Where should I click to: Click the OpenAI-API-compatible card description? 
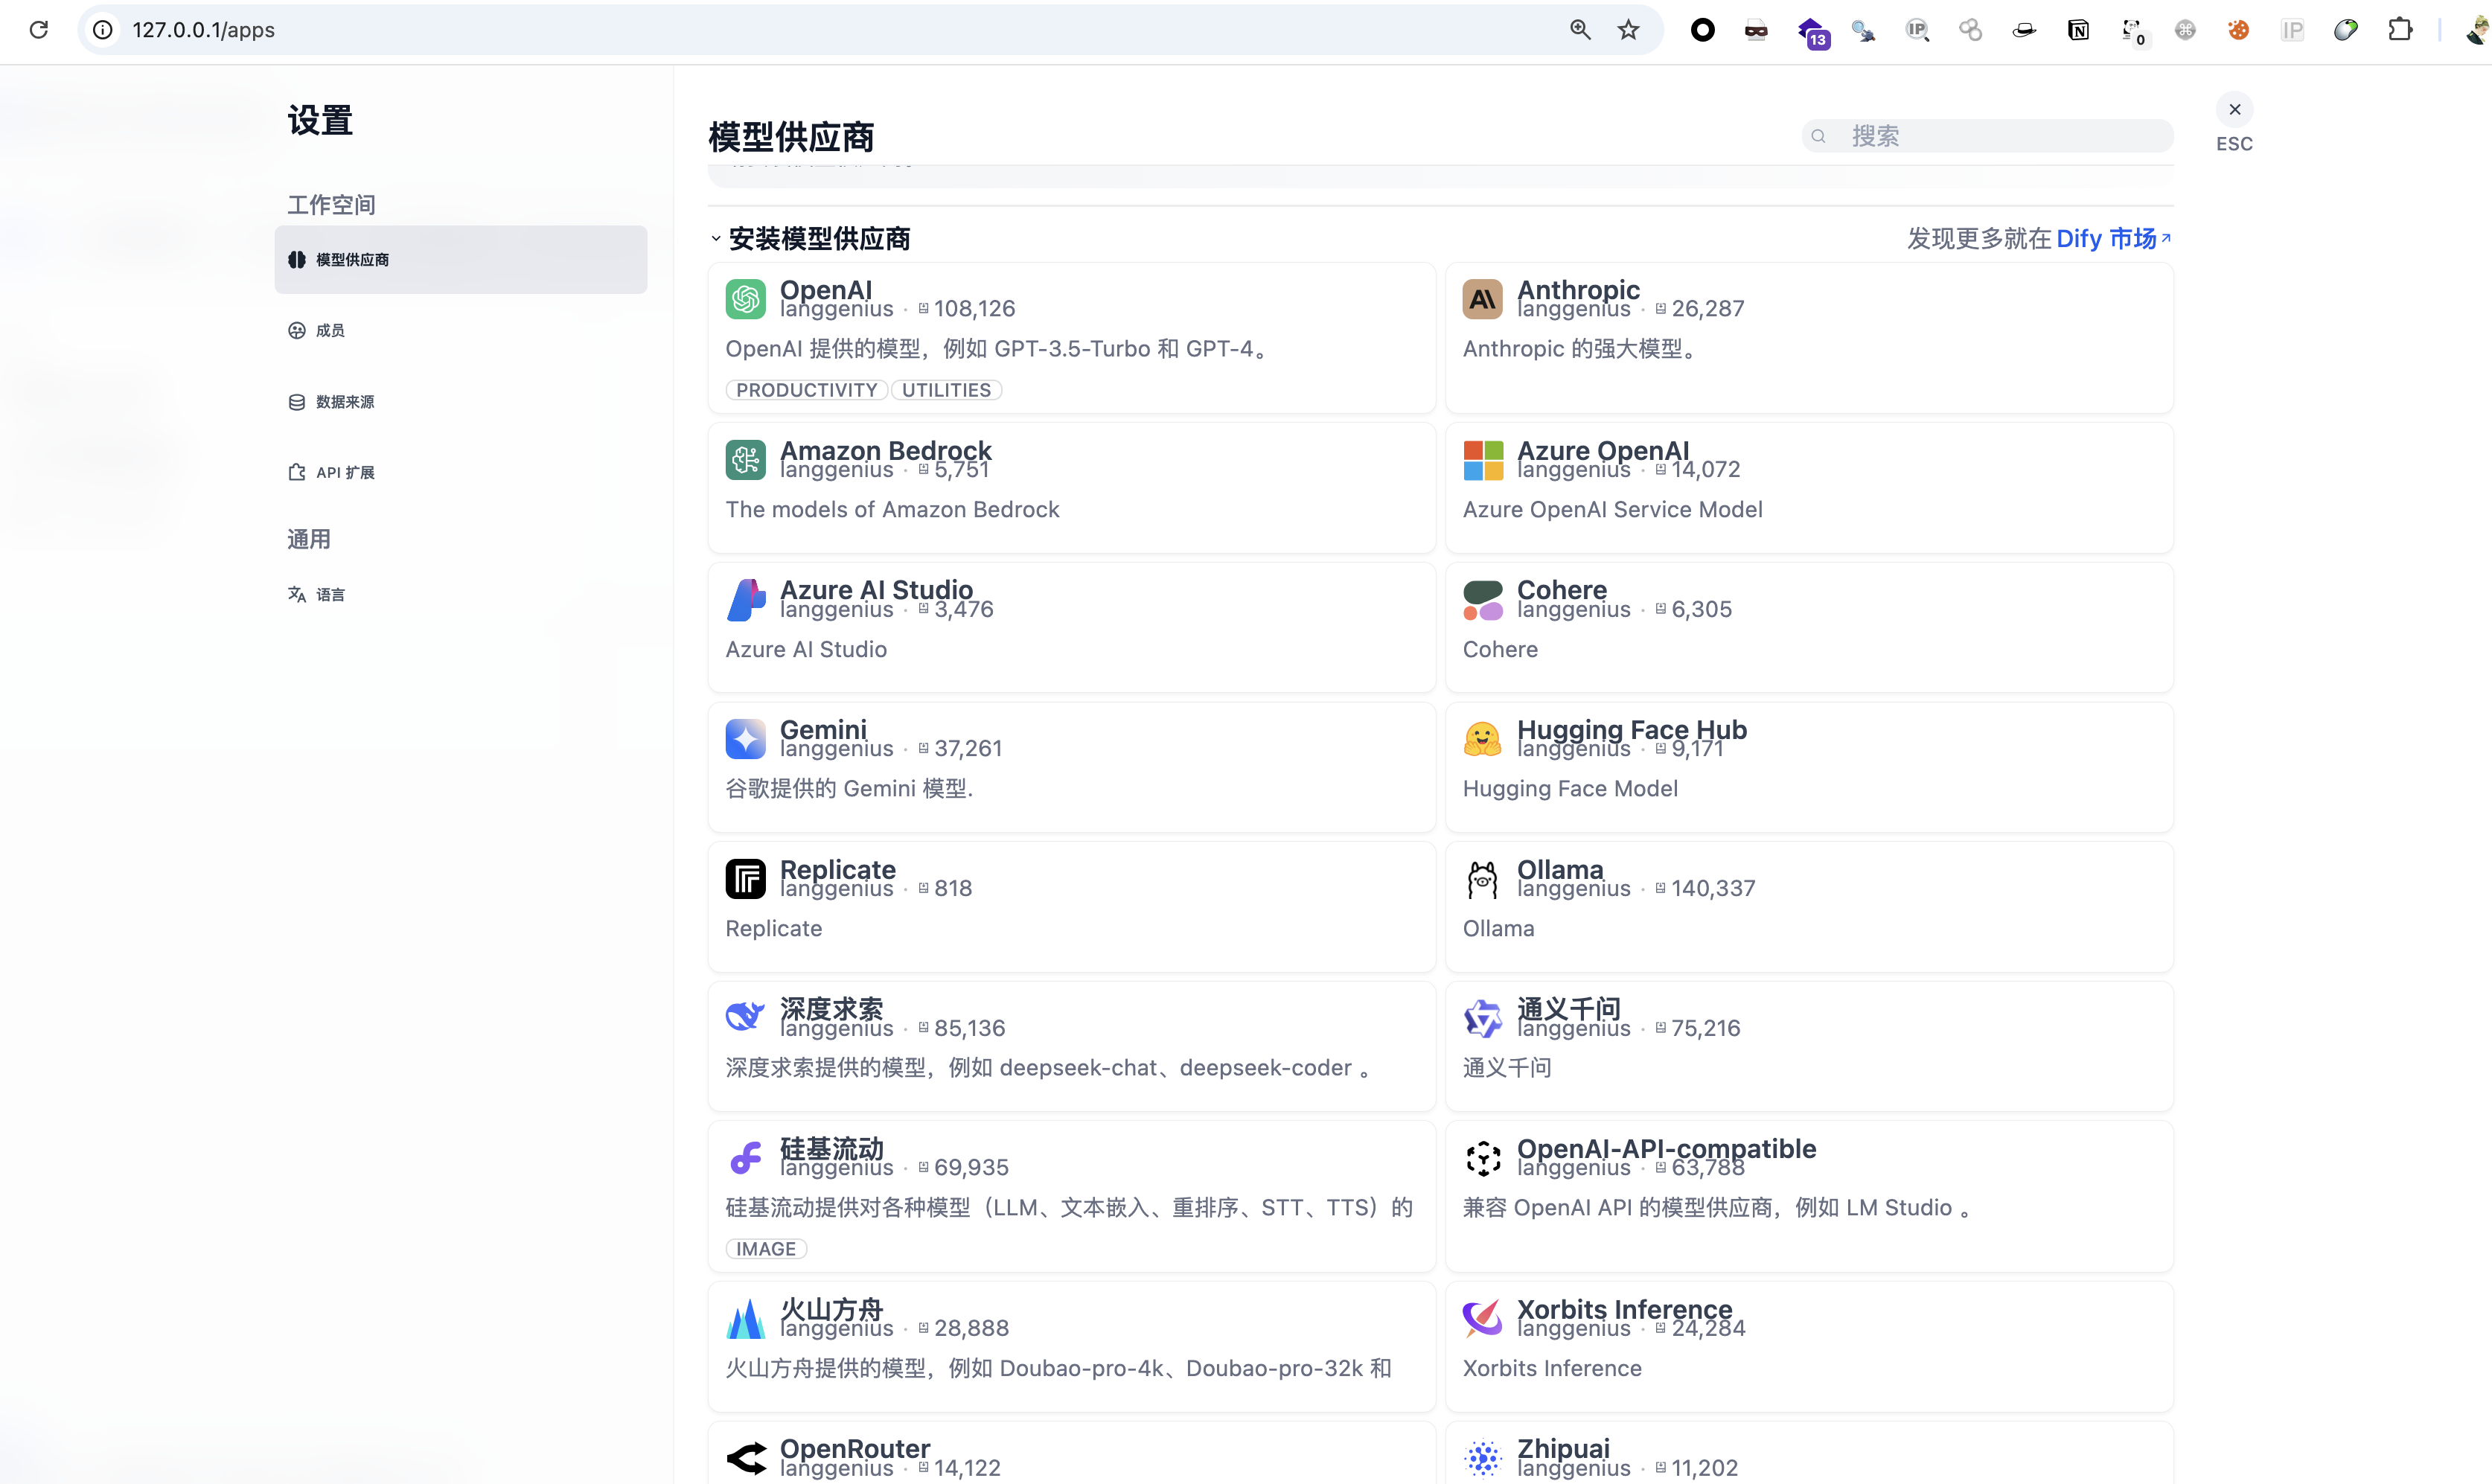point(1718,1207)
